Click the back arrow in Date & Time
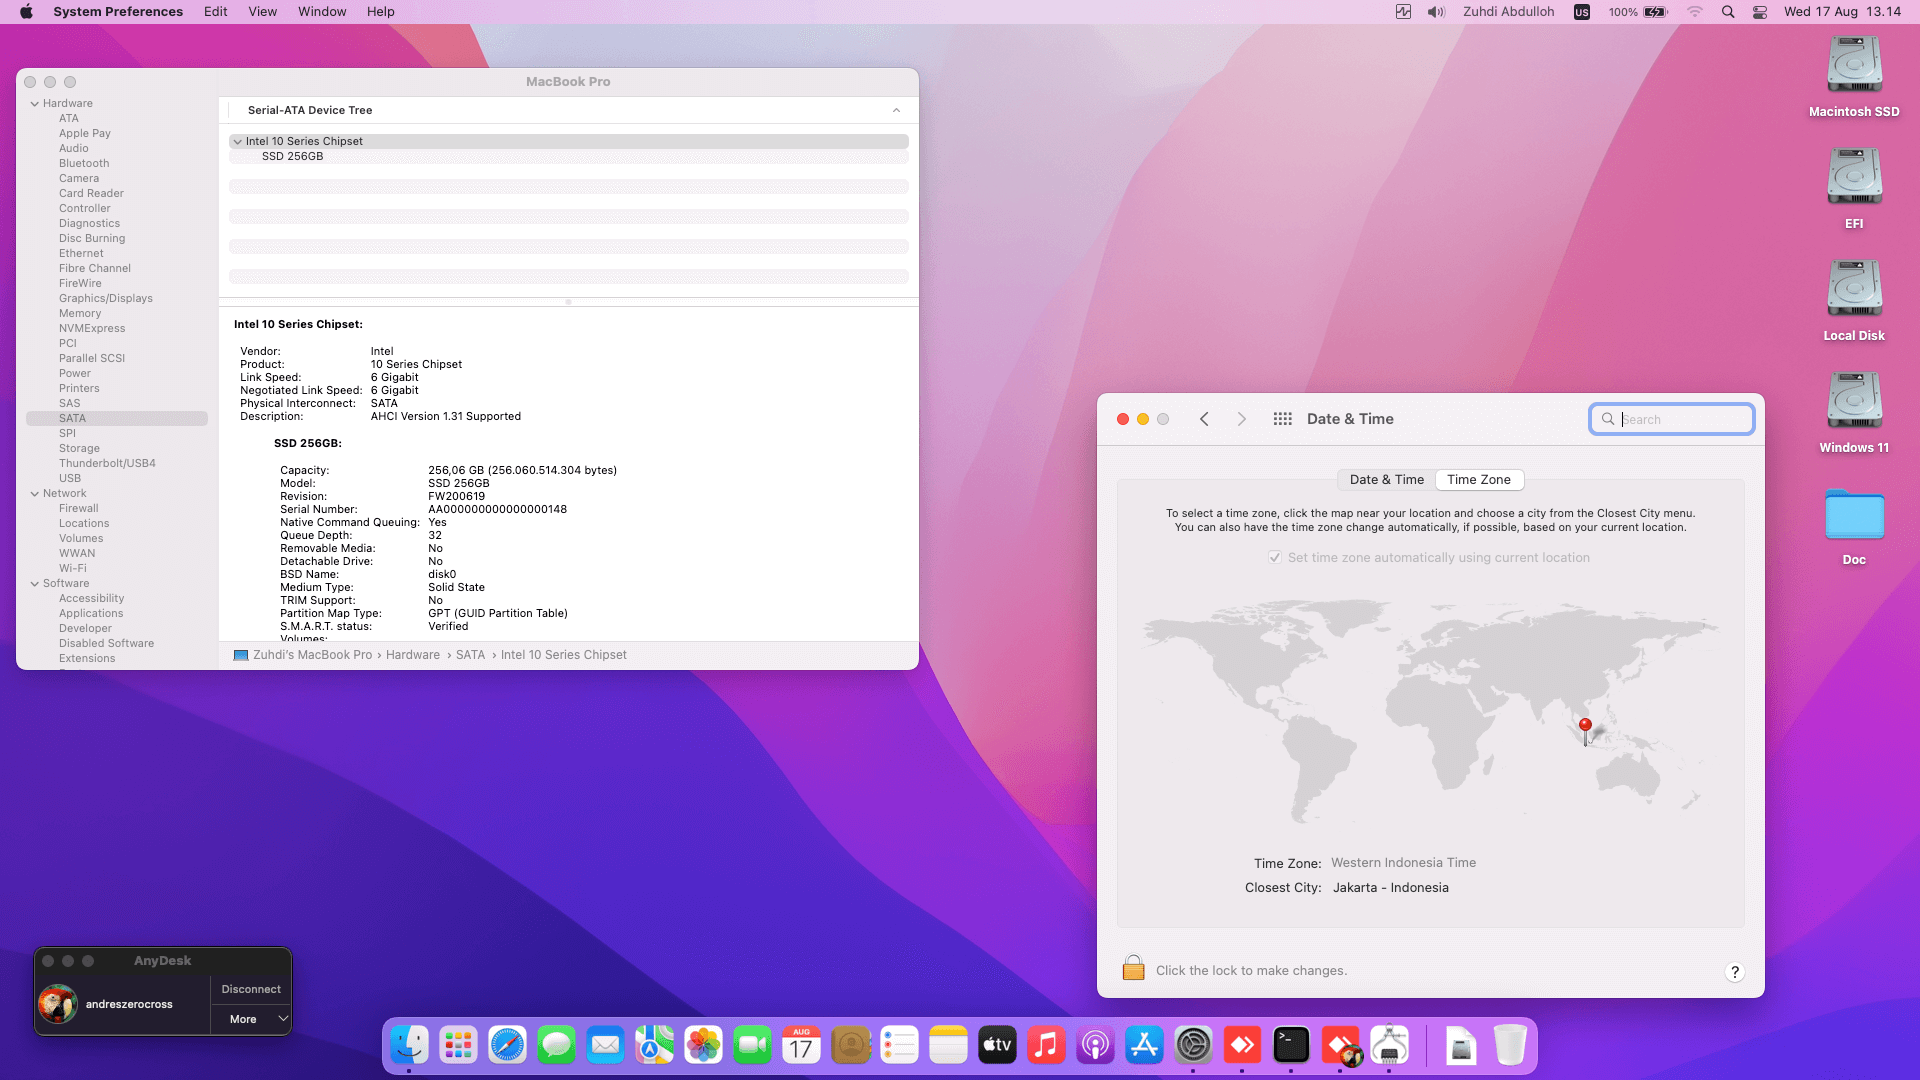 tap(1204, 419)
